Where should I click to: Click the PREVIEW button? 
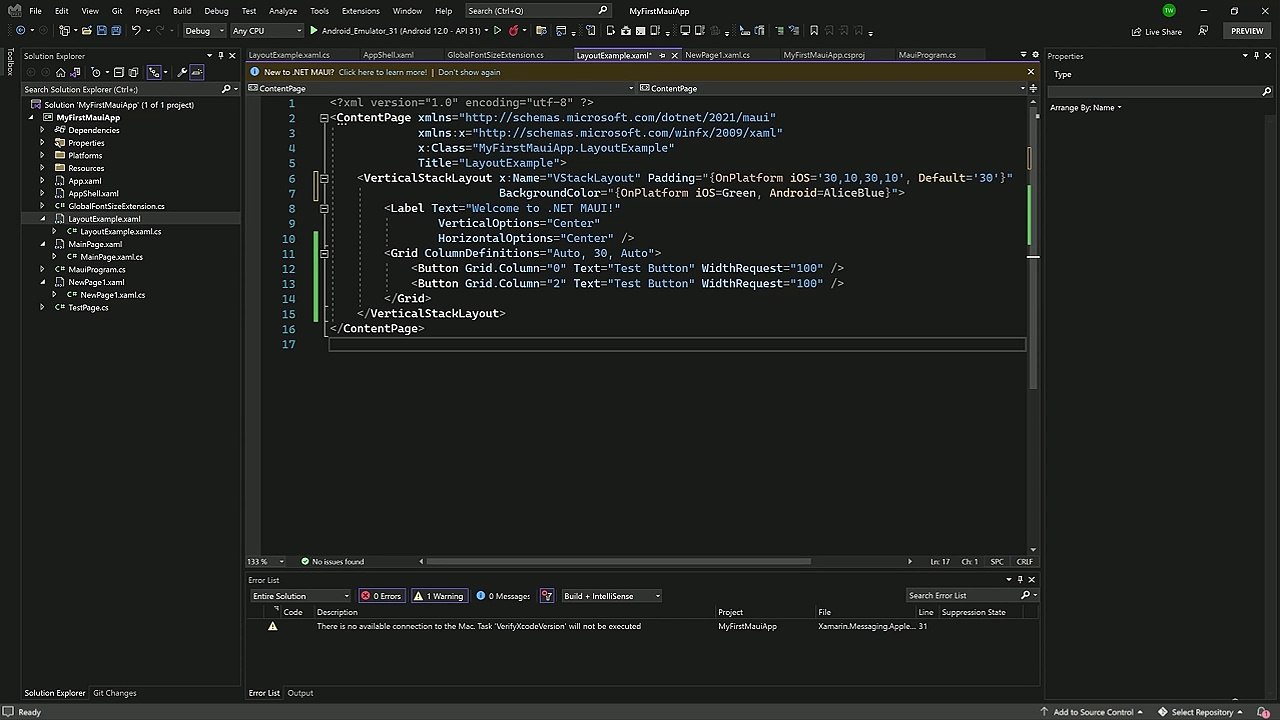(x=1247, y=31)
